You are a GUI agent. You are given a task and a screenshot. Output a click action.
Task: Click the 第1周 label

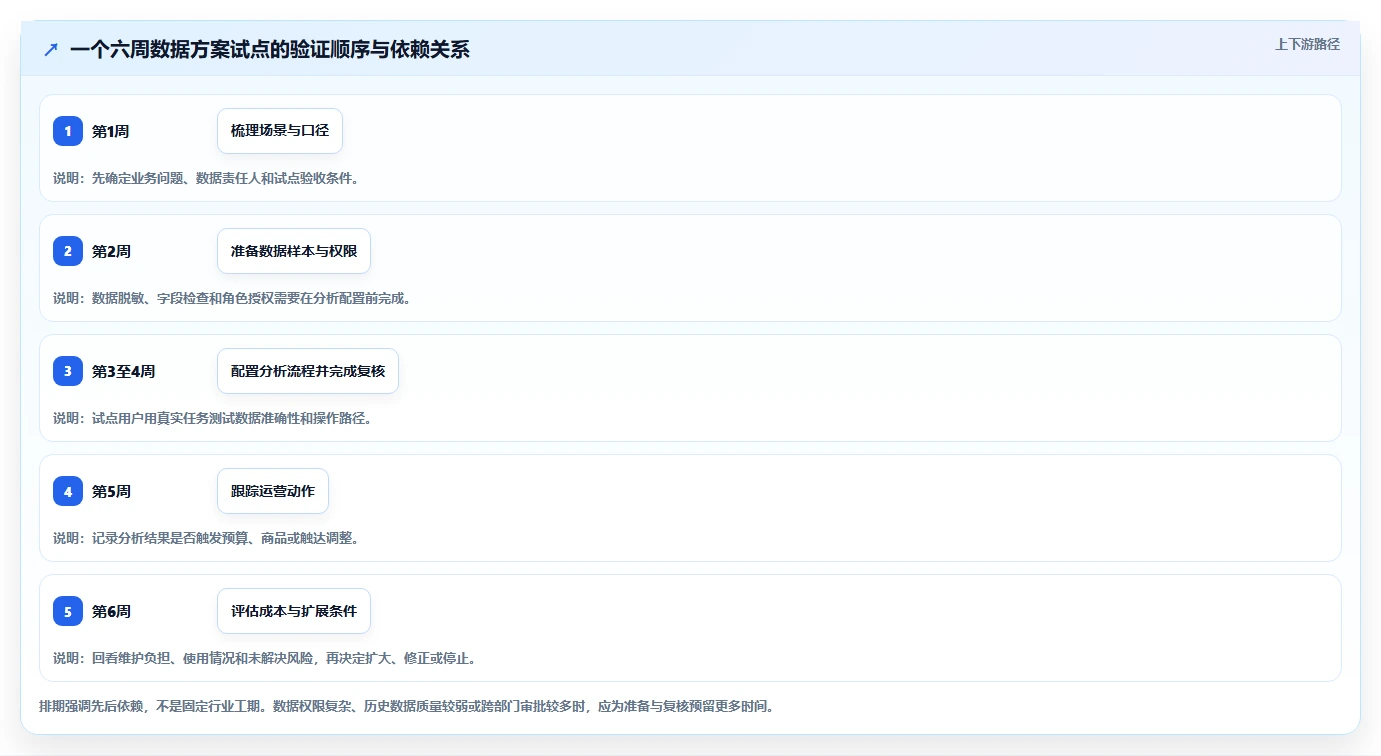(110, 131)
